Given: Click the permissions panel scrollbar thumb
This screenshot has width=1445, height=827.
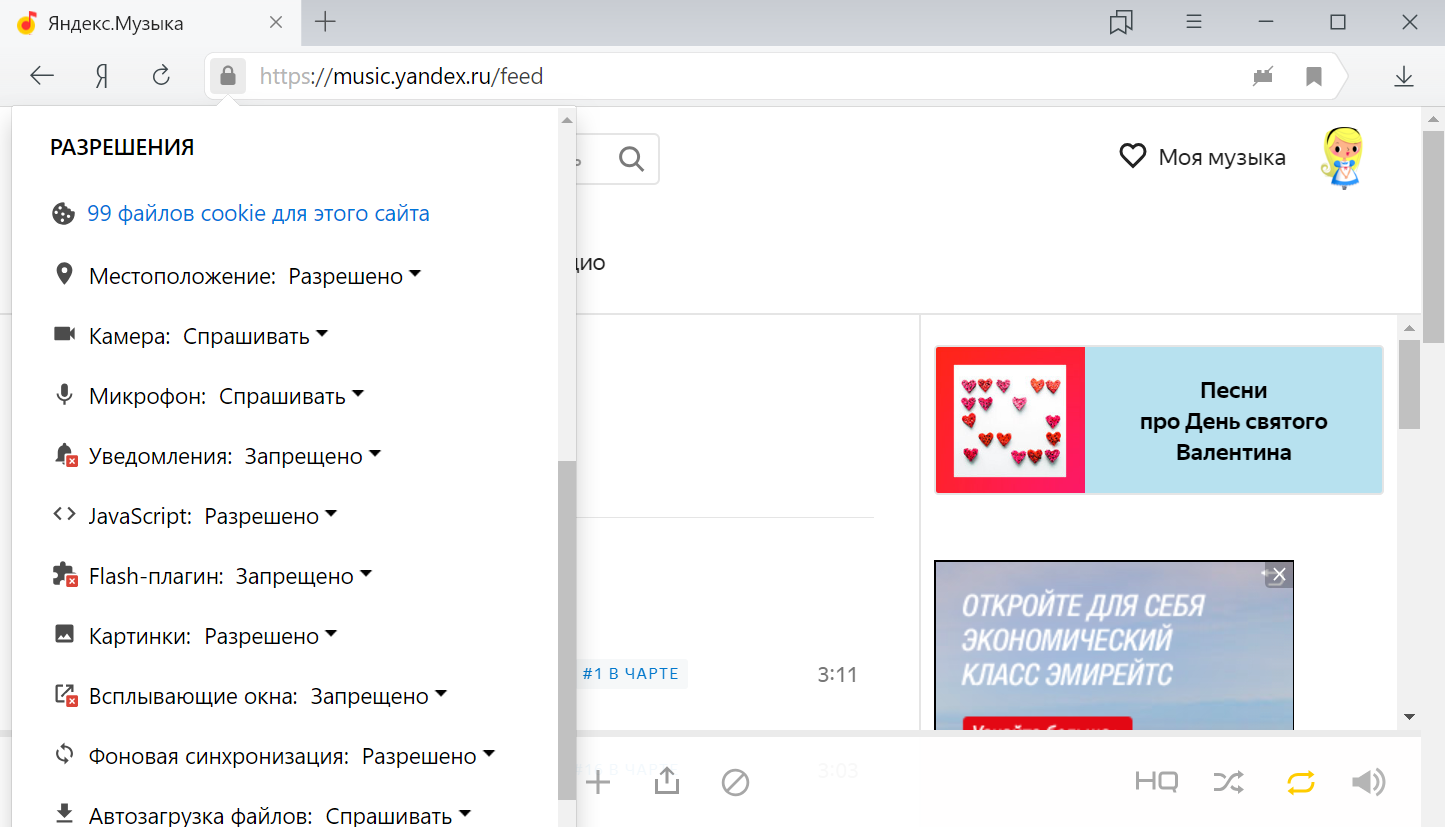Looking at the screenshot, I should tap(567, 630).
